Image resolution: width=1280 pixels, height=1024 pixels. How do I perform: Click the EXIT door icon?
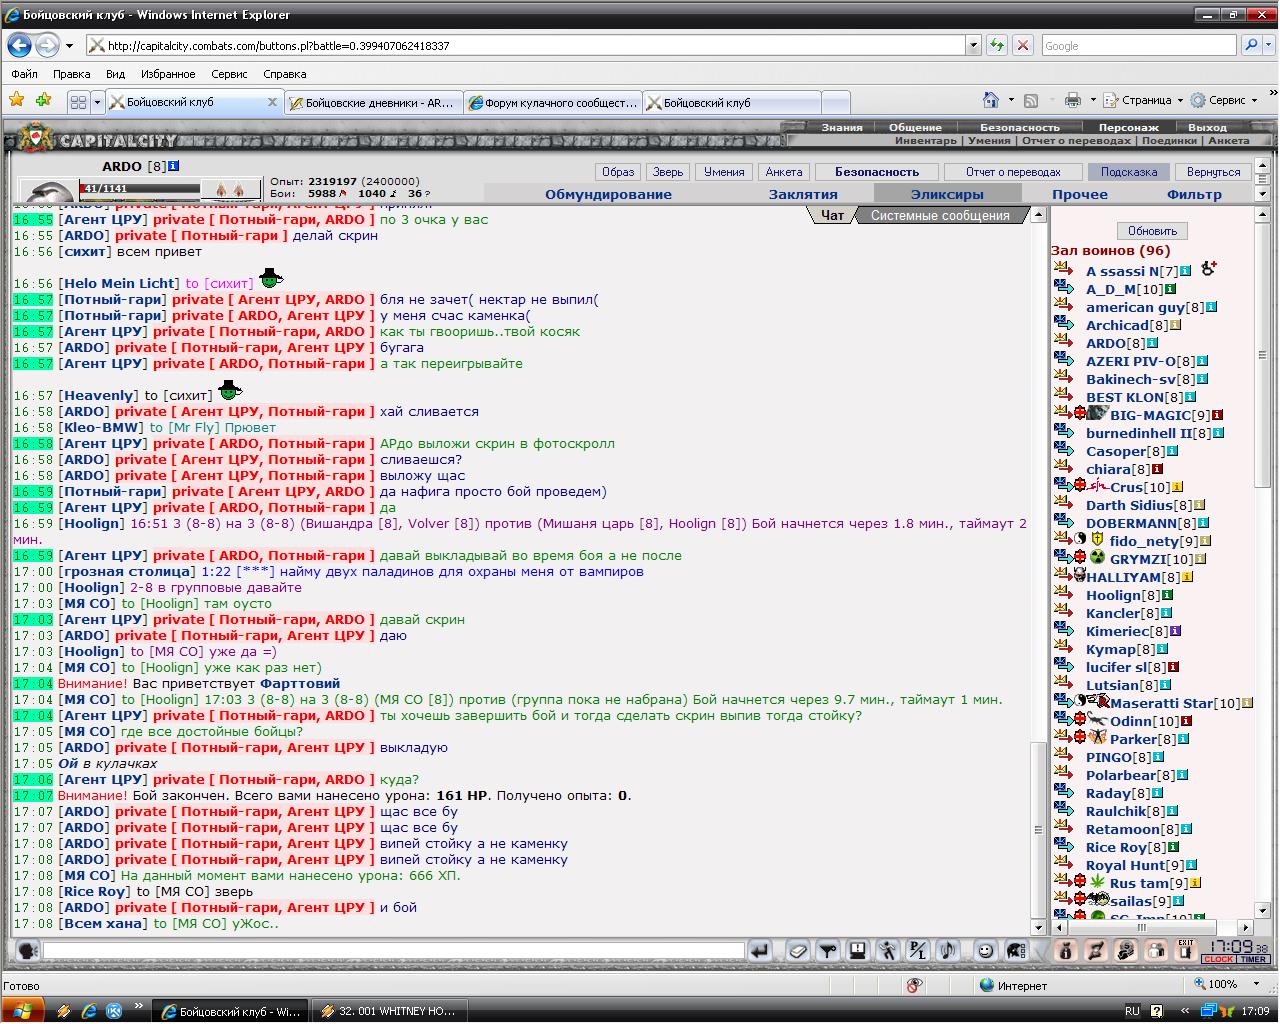tap(1185, 950)
